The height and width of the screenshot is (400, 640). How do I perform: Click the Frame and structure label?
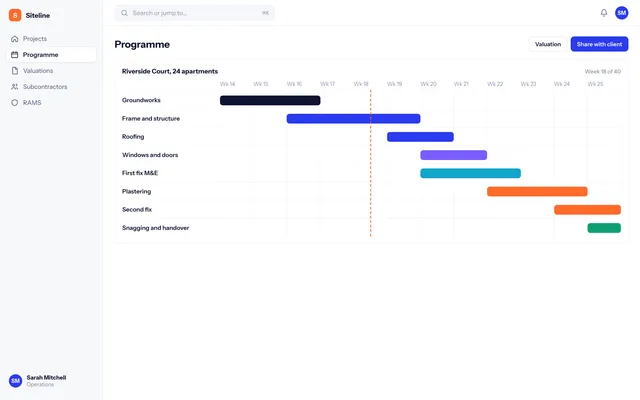pos(151,118)
